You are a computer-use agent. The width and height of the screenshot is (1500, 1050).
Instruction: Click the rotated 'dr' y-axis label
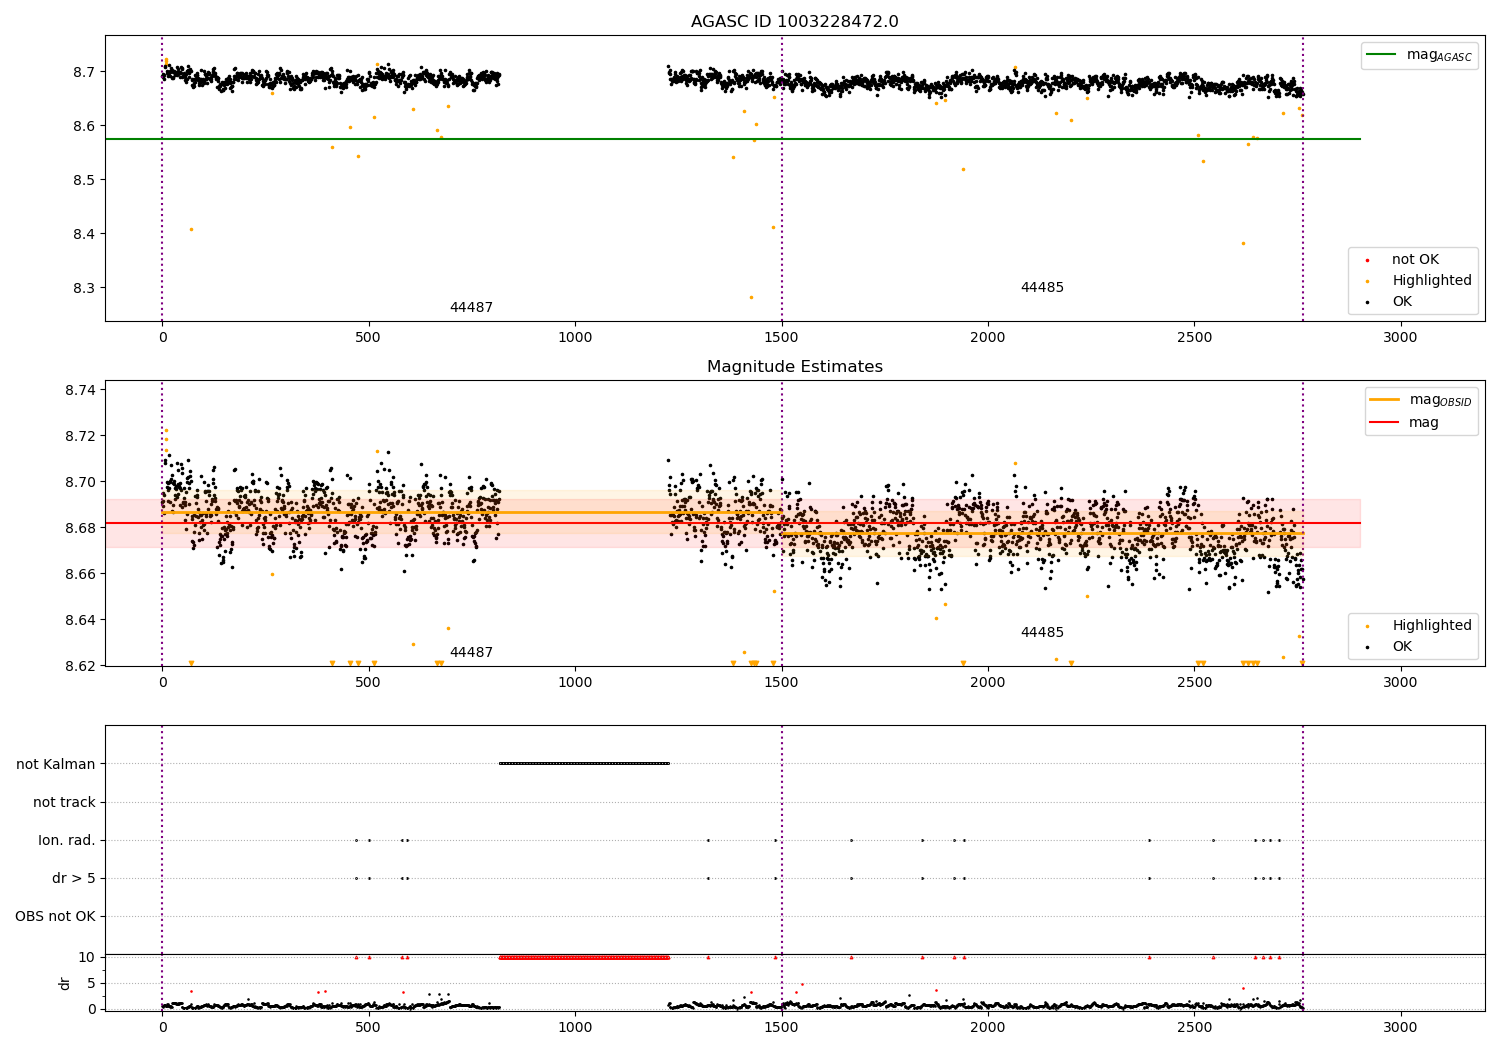pos(65,983)
